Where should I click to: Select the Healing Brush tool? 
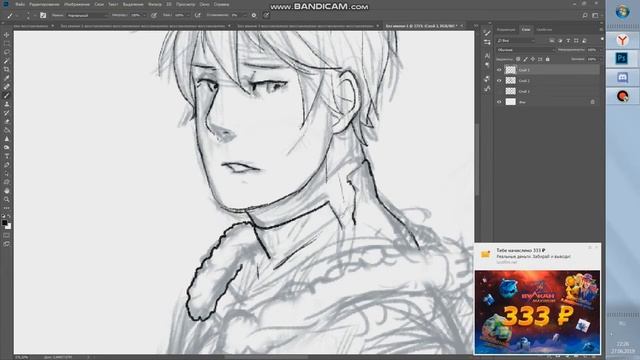[x=7, y=87]
